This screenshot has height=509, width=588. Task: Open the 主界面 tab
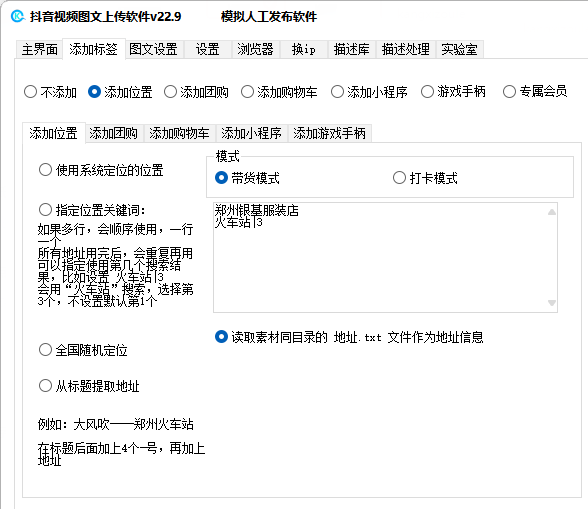pos(39,50)
